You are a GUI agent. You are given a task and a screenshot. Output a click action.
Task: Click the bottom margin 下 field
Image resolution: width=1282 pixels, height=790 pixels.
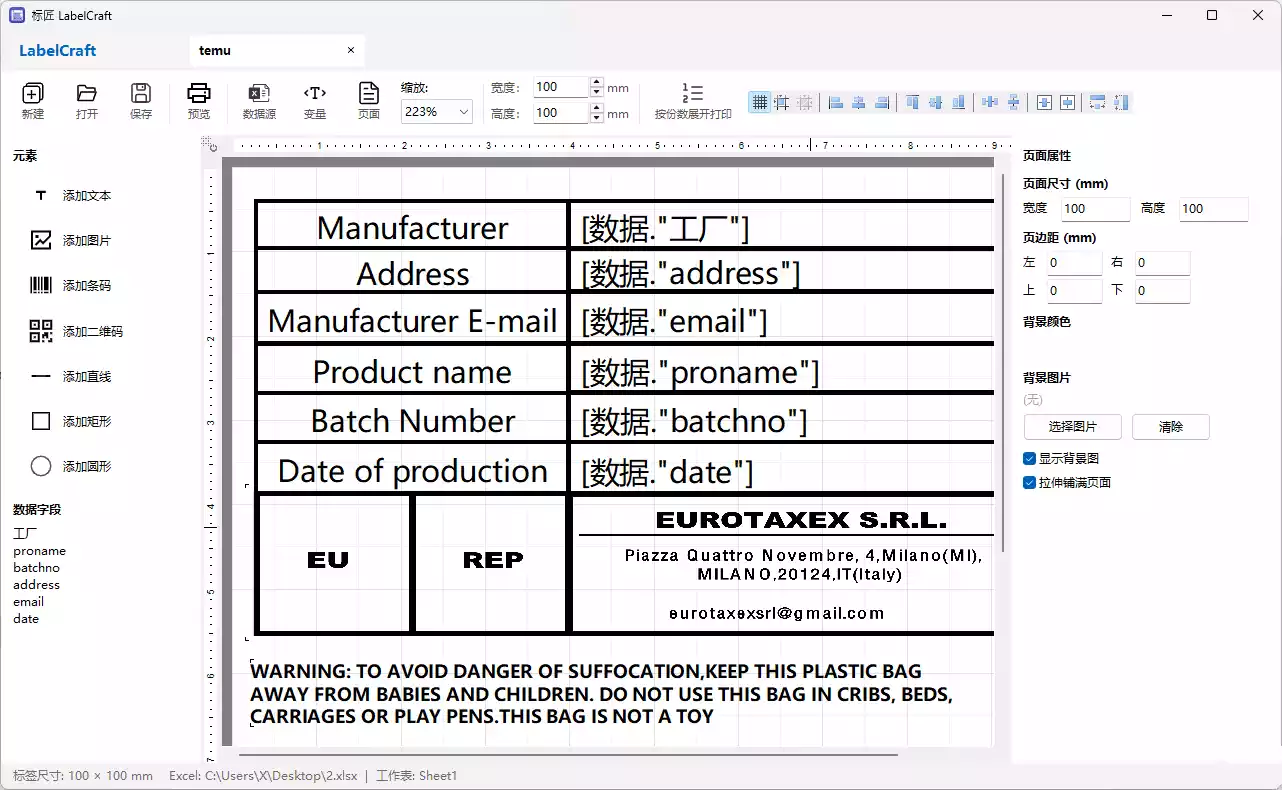click(x=1163, y=291)
